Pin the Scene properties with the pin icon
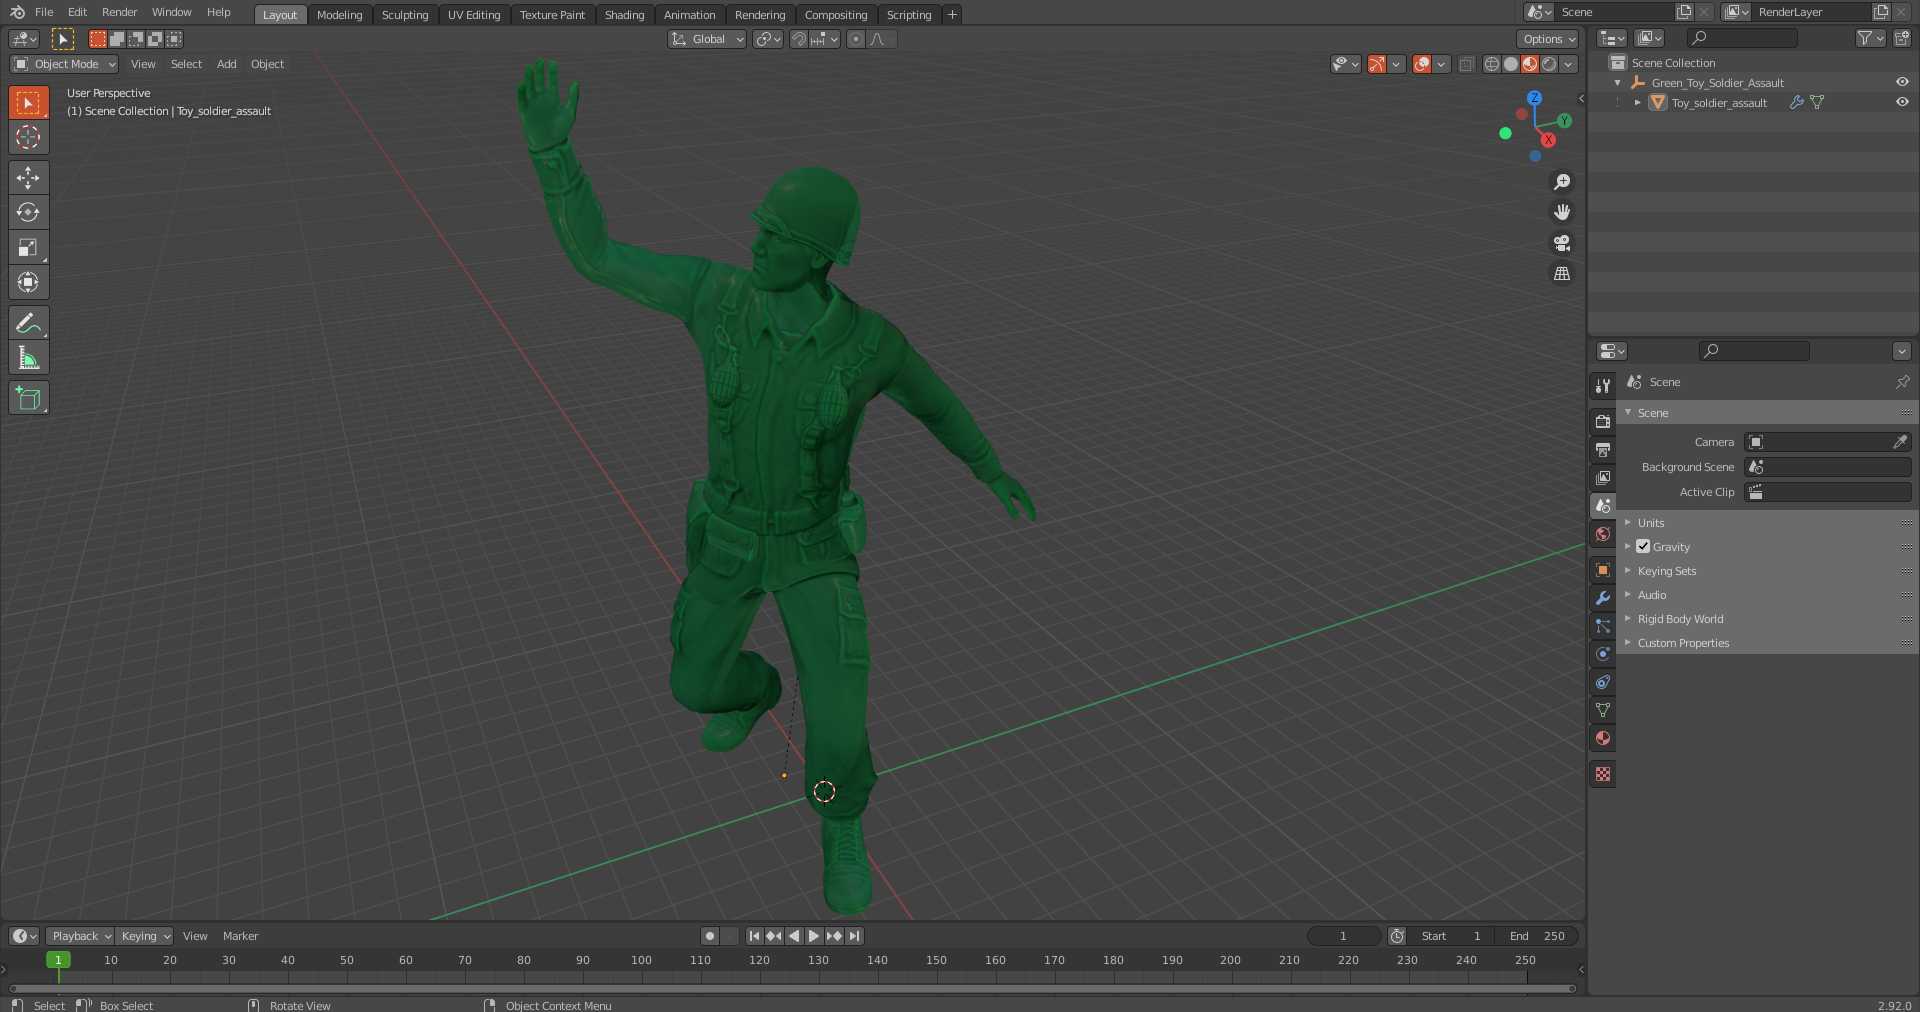Screen dimensions: 1920x1012 click(x=1902, y=382)
